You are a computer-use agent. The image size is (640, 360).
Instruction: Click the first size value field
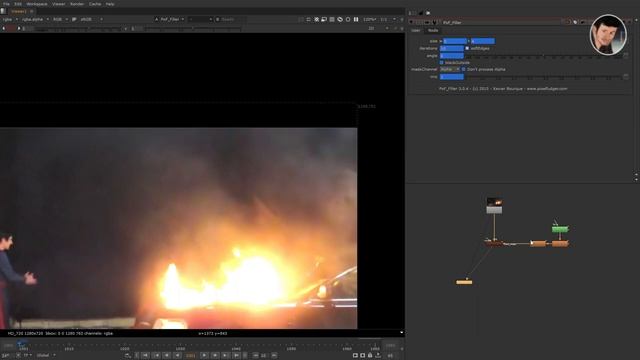[455, 41]
